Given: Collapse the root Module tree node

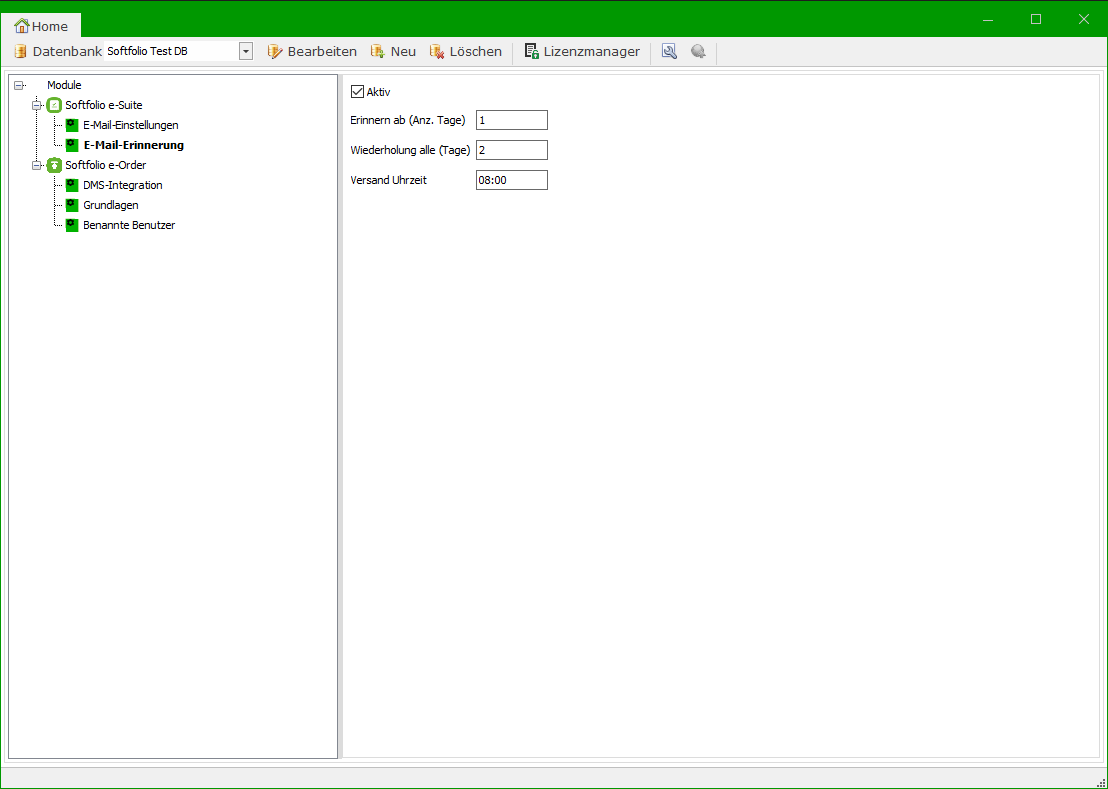Looking at the screenshot, I should (19, 85).
